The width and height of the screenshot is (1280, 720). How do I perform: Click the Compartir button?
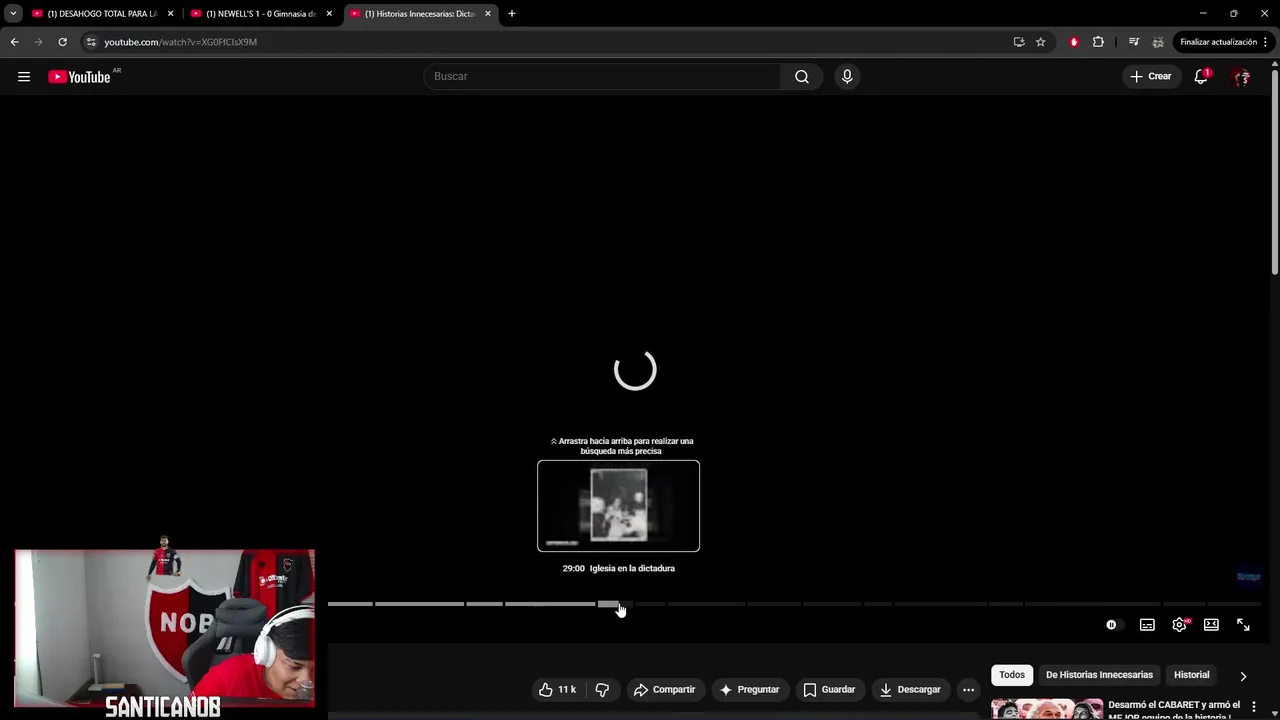click(664, 690)
